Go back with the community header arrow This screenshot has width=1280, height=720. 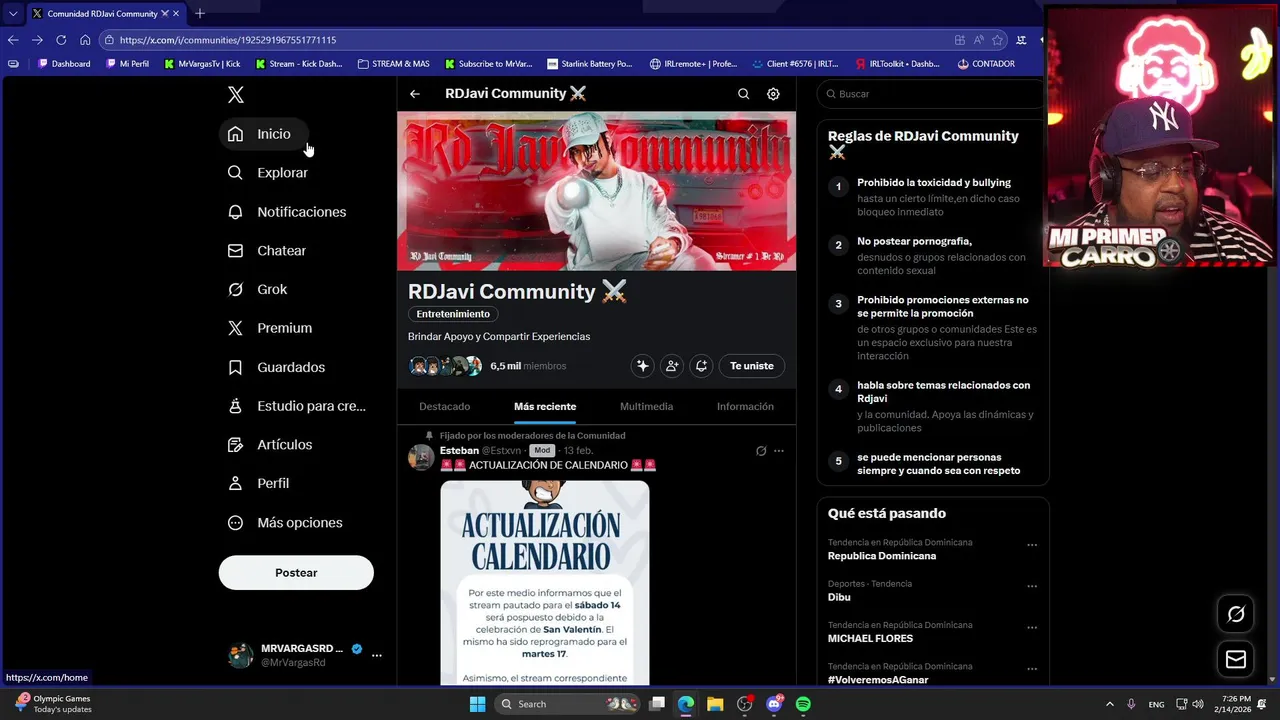[x=415, y=94]
